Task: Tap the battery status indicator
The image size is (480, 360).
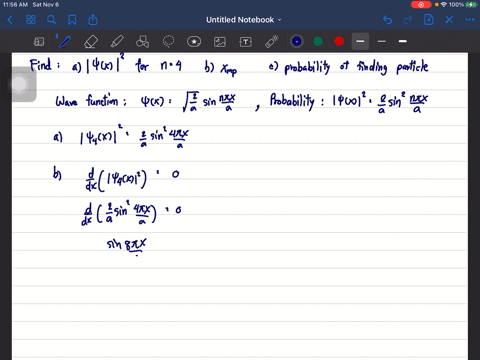Action: (x=471, y=5)
